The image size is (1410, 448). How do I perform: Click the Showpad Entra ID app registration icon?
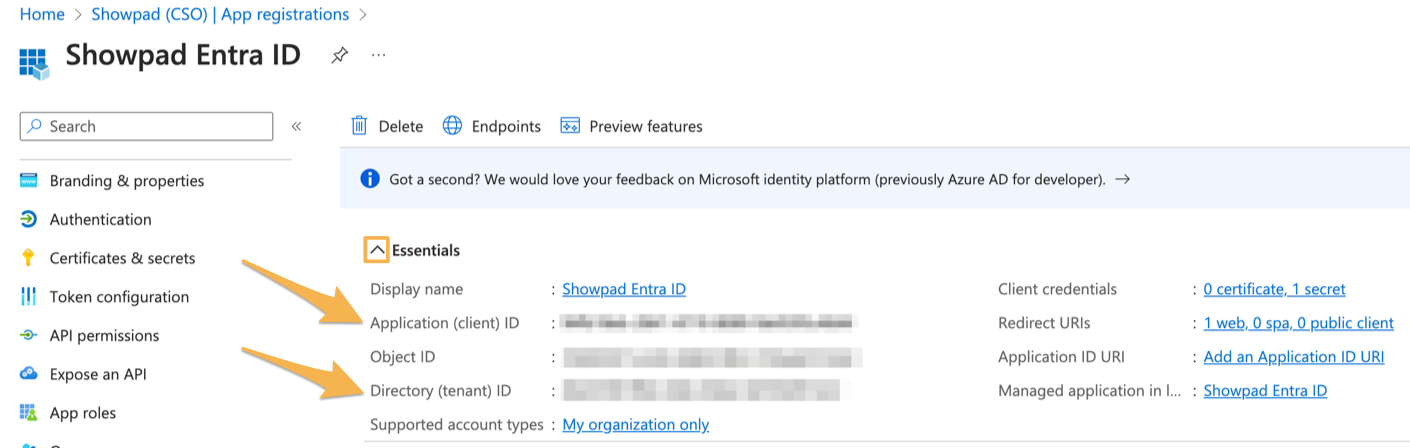[x=34, y=62]
